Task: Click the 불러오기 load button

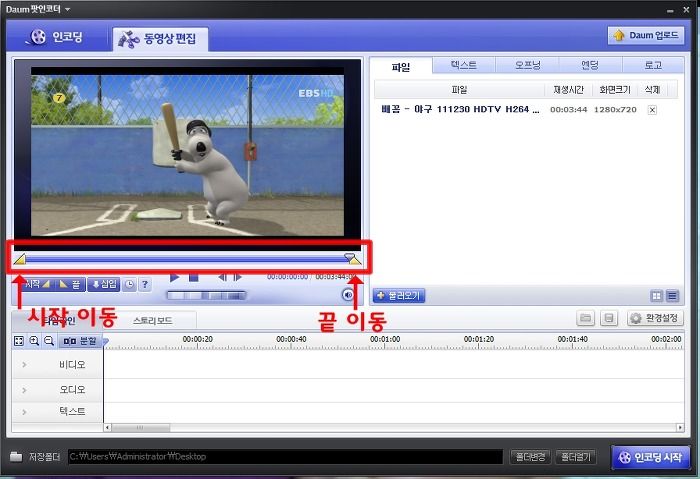Action: tap(399, 296)
